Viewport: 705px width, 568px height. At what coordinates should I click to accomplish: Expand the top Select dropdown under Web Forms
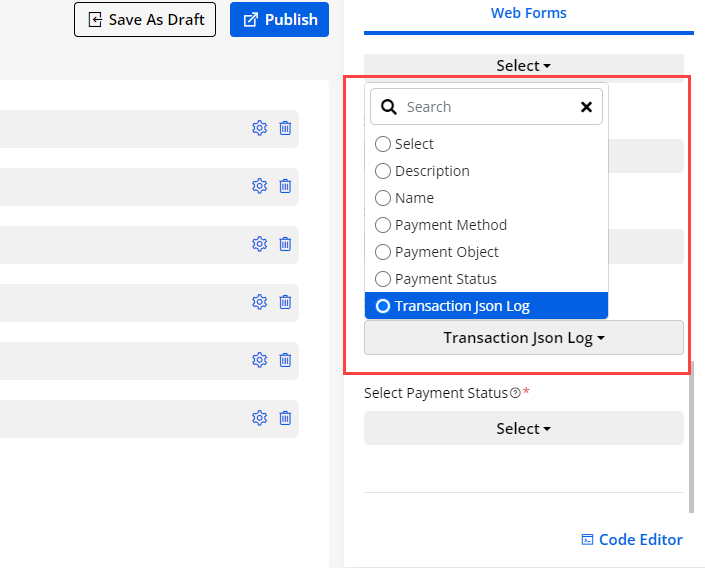[523, 66]
